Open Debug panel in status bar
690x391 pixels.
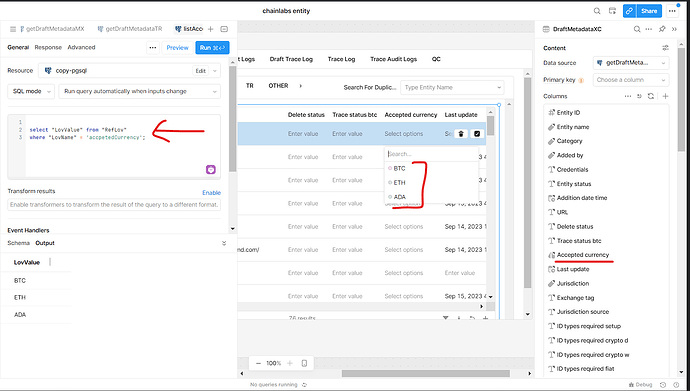point(640,385)
